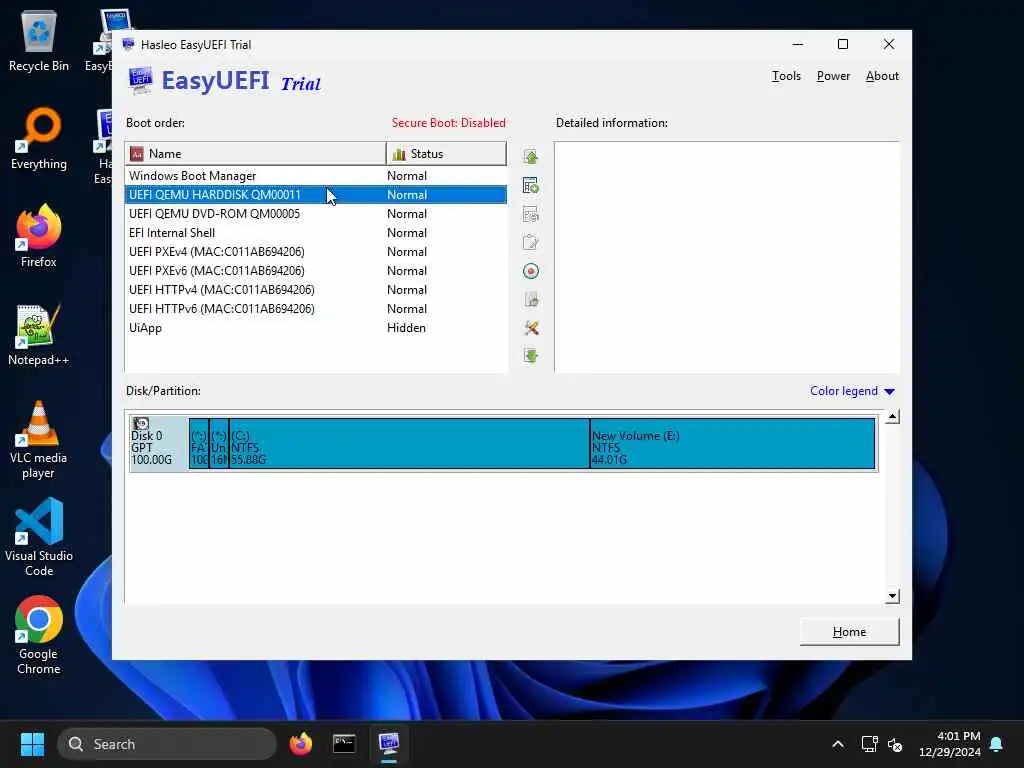Click the Disk 0 GPT label
The image size is (1024, 768).
point(159,443)
